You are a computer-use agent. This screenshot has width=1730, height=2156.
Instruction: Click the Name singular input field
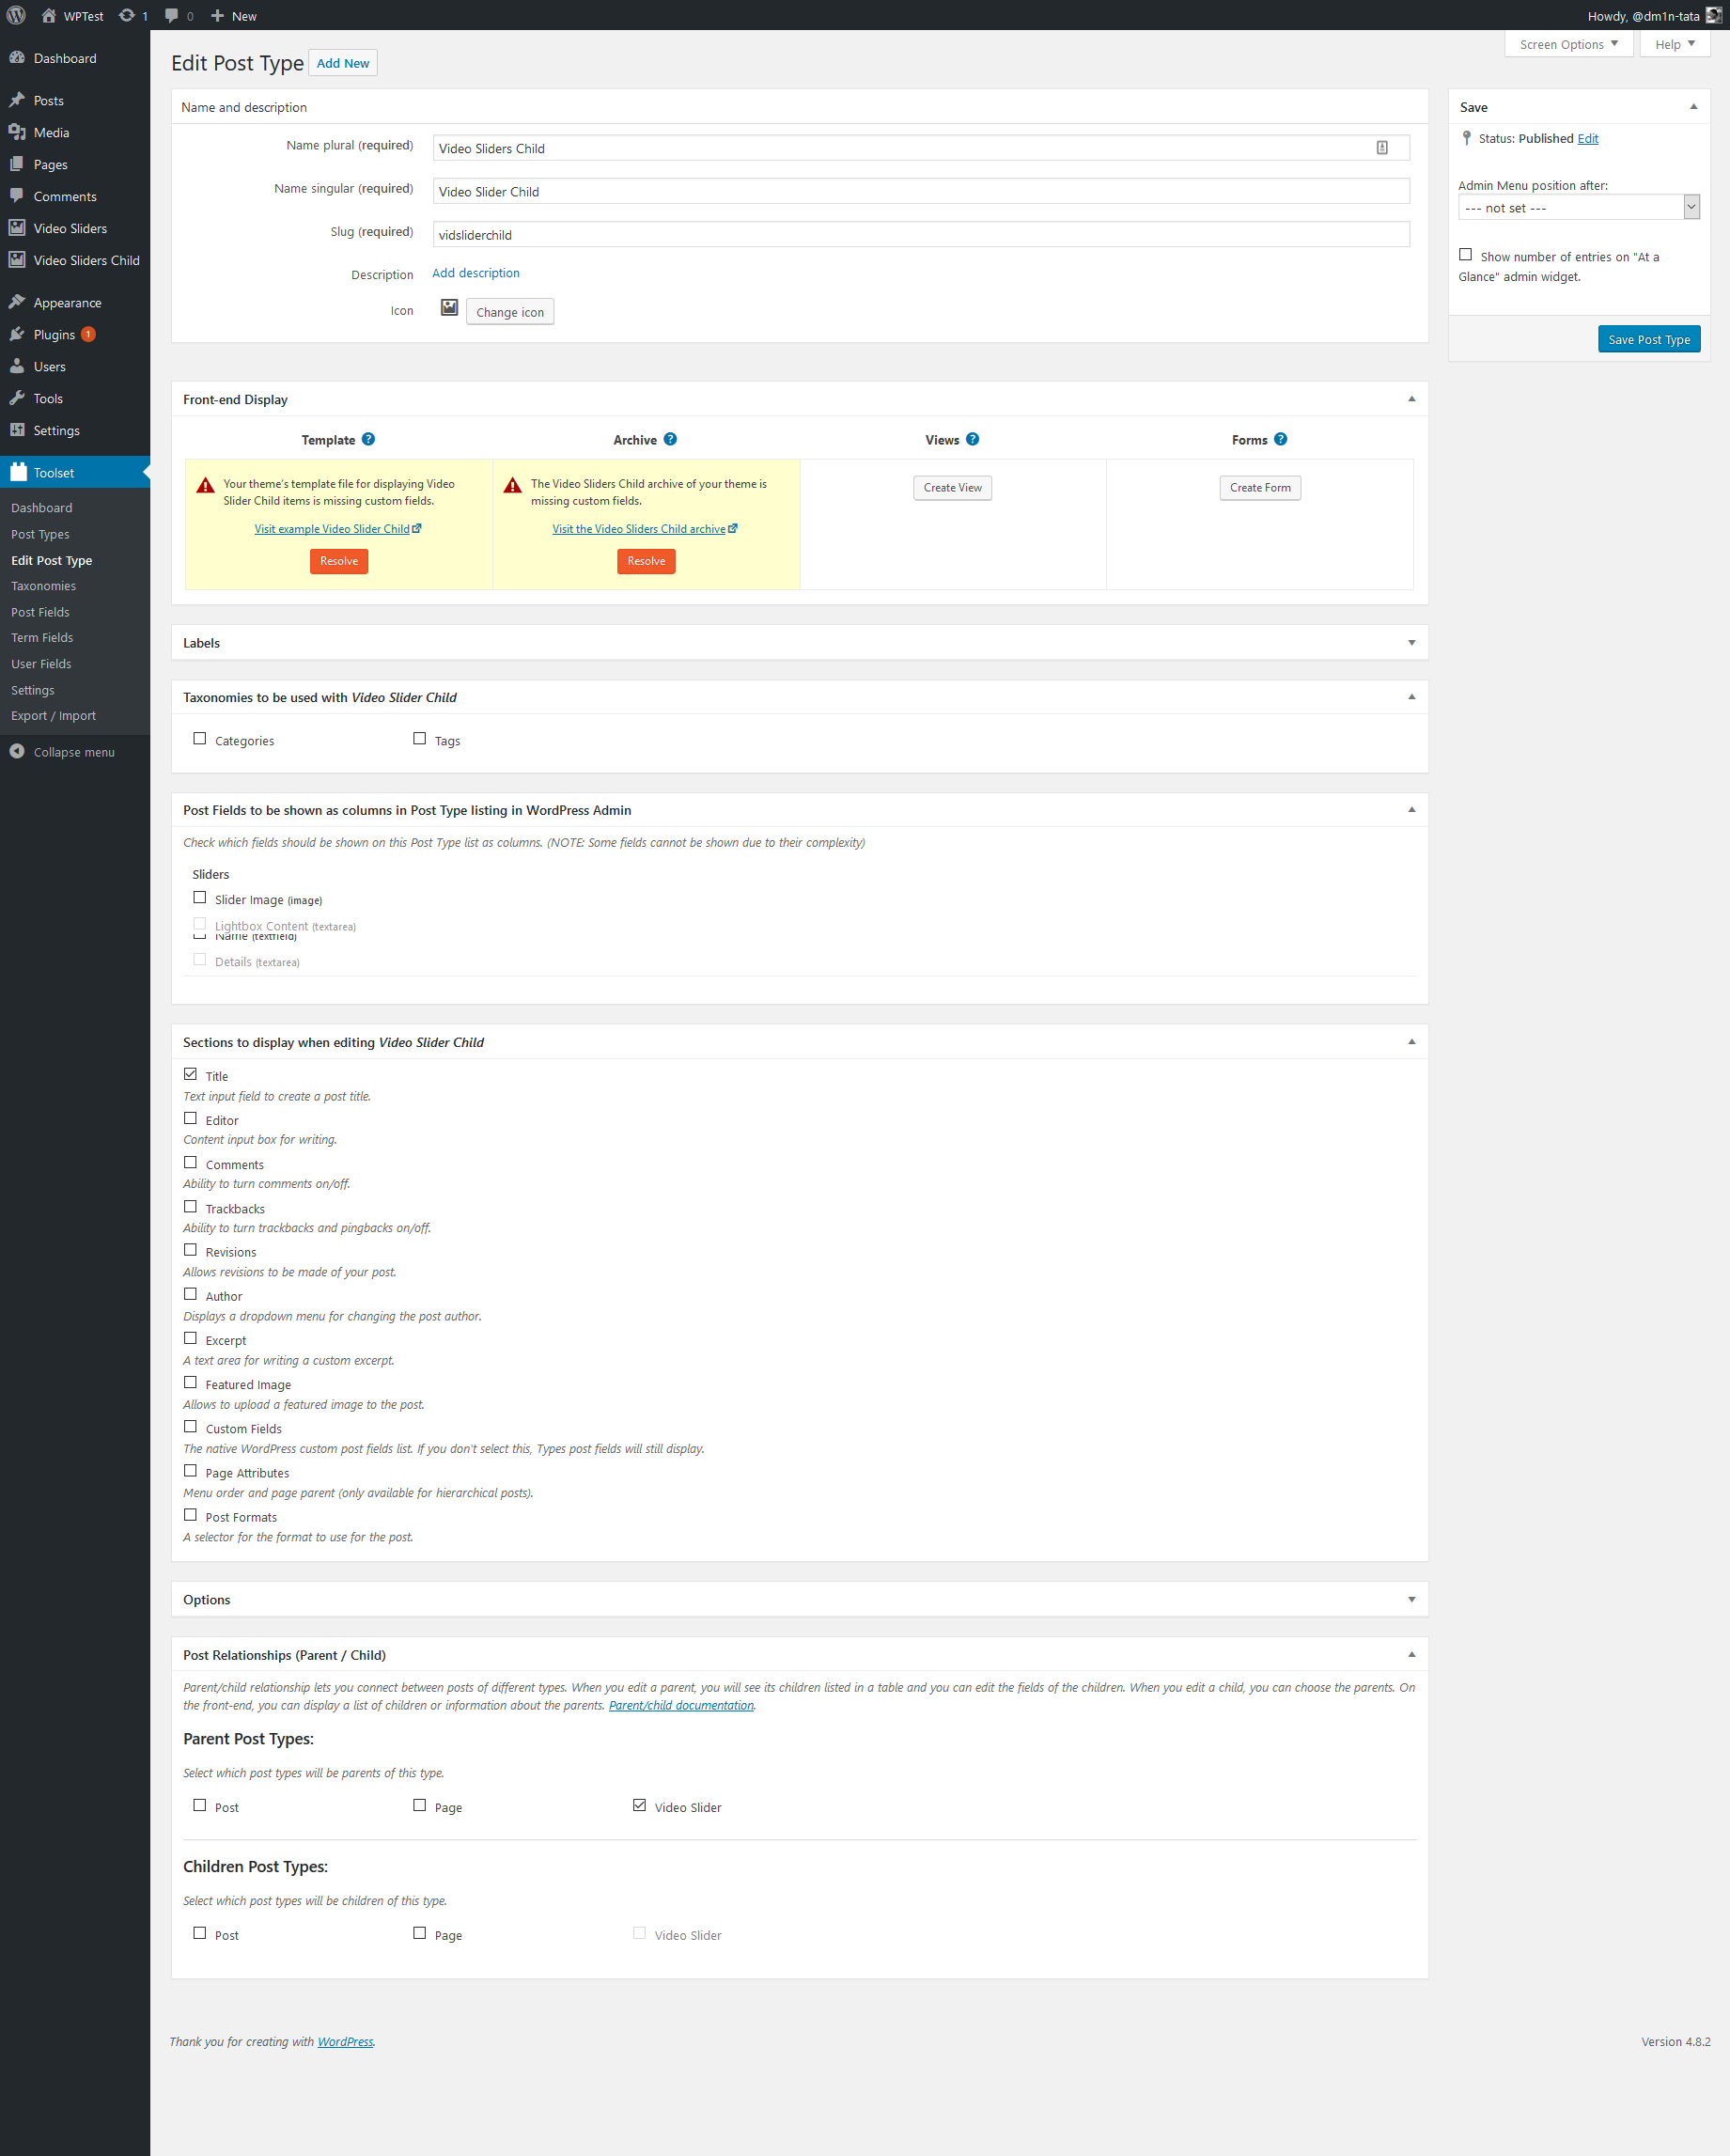pos(921,191)
